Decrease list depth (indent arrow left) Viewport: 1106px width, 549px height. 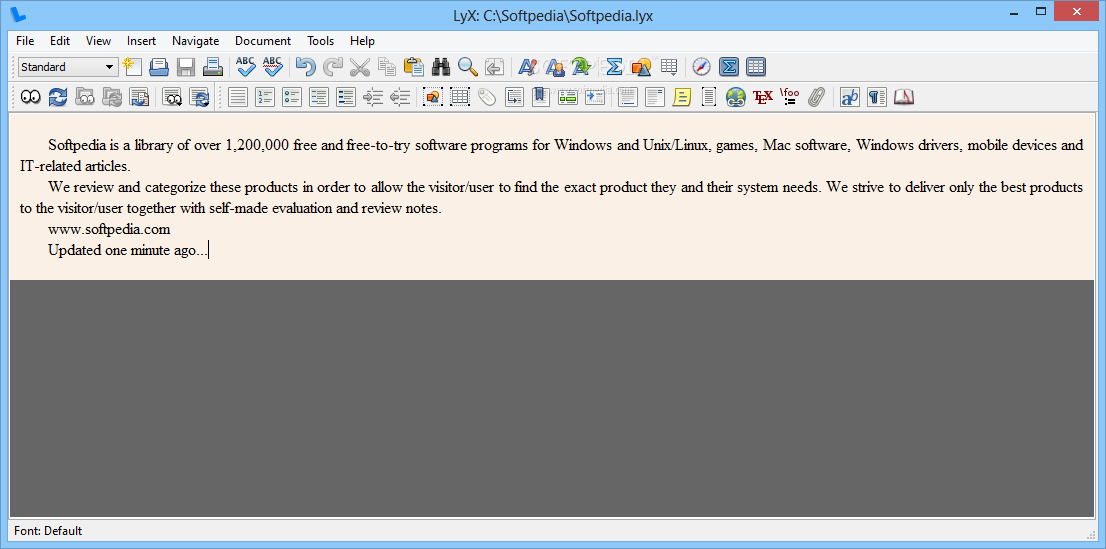[x=400, y=97]
